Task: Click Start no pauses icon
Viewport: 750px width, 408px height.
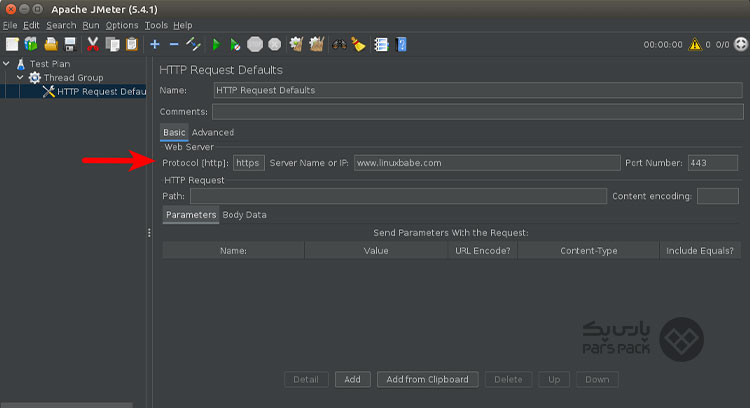Action: pyautogui.click(x=235, y=44)
